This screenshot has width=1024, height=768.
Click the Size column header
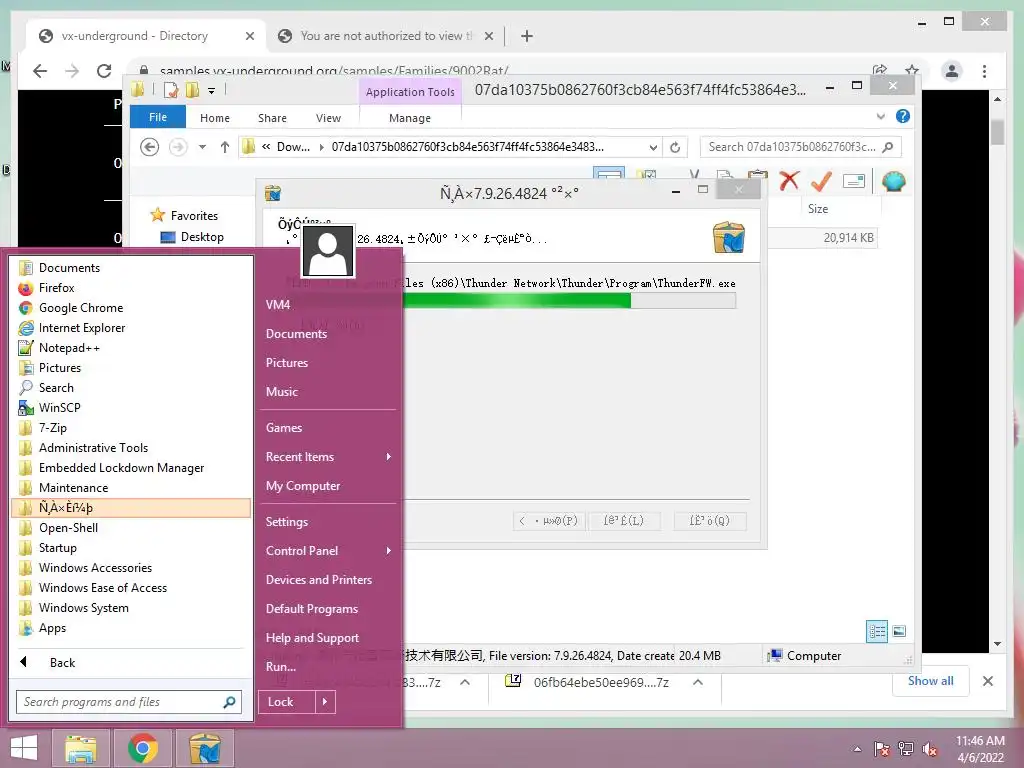point(818,209)
